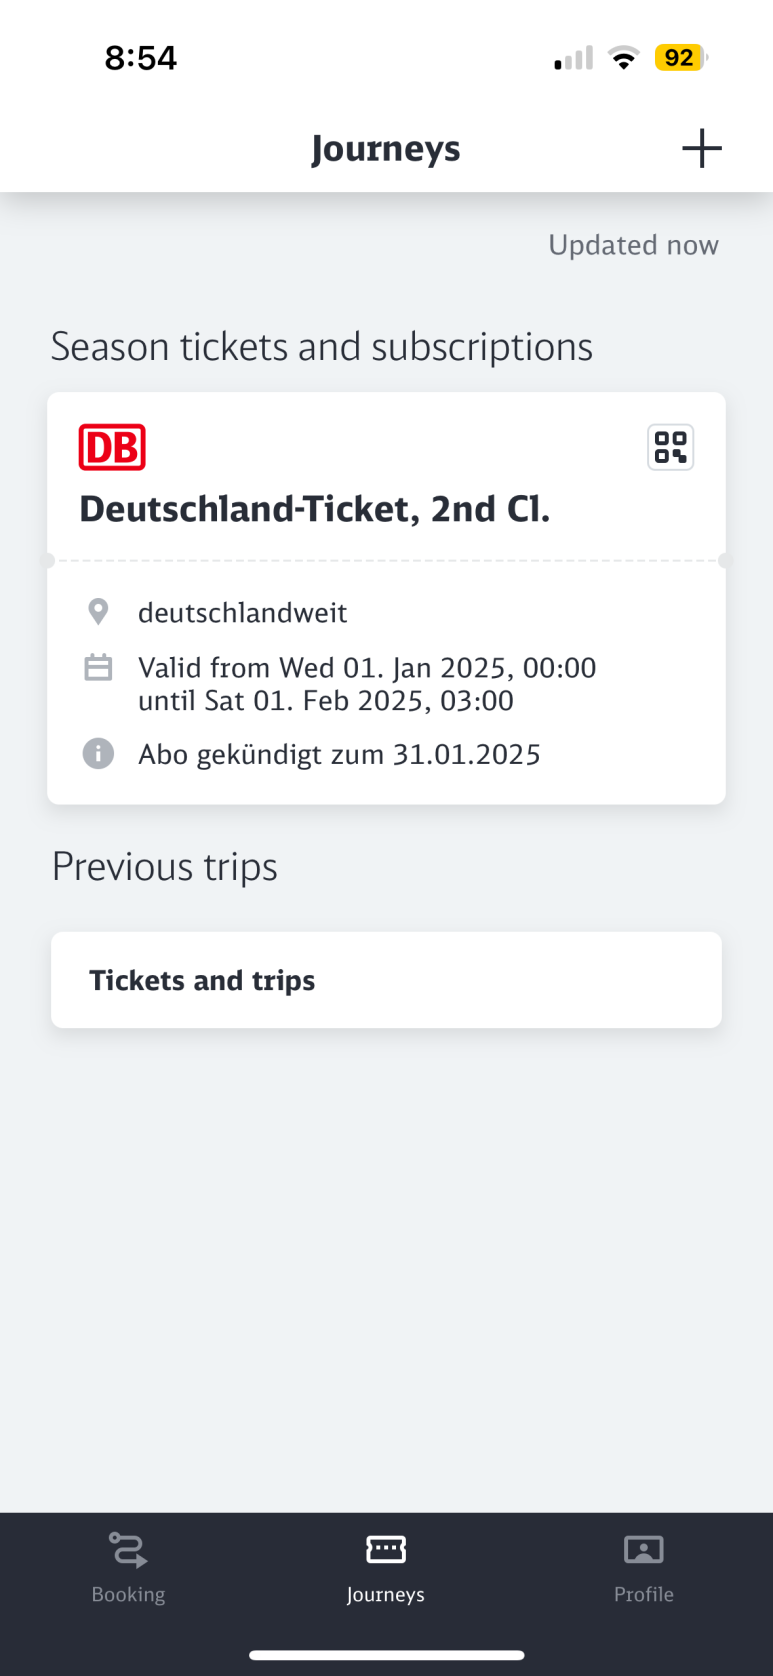Screen dimensions: 773x1676
Task: Open the Deutschland-Ticket, 2nd Cl. card title
Action: coord(315,509)
